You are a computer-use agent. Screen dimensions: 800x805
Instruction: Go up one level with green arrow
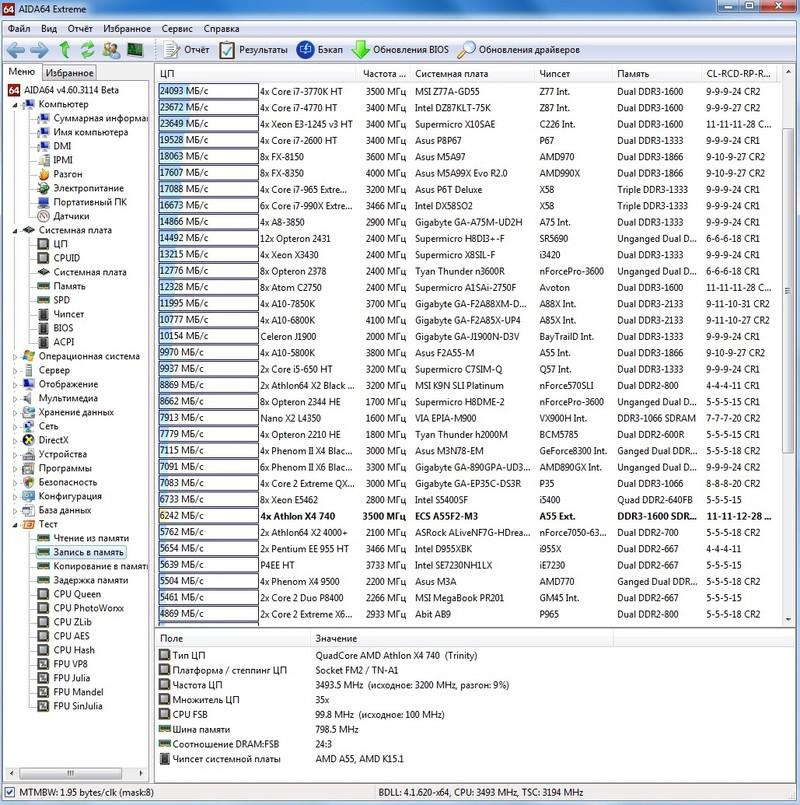click(x=64, y=50)
